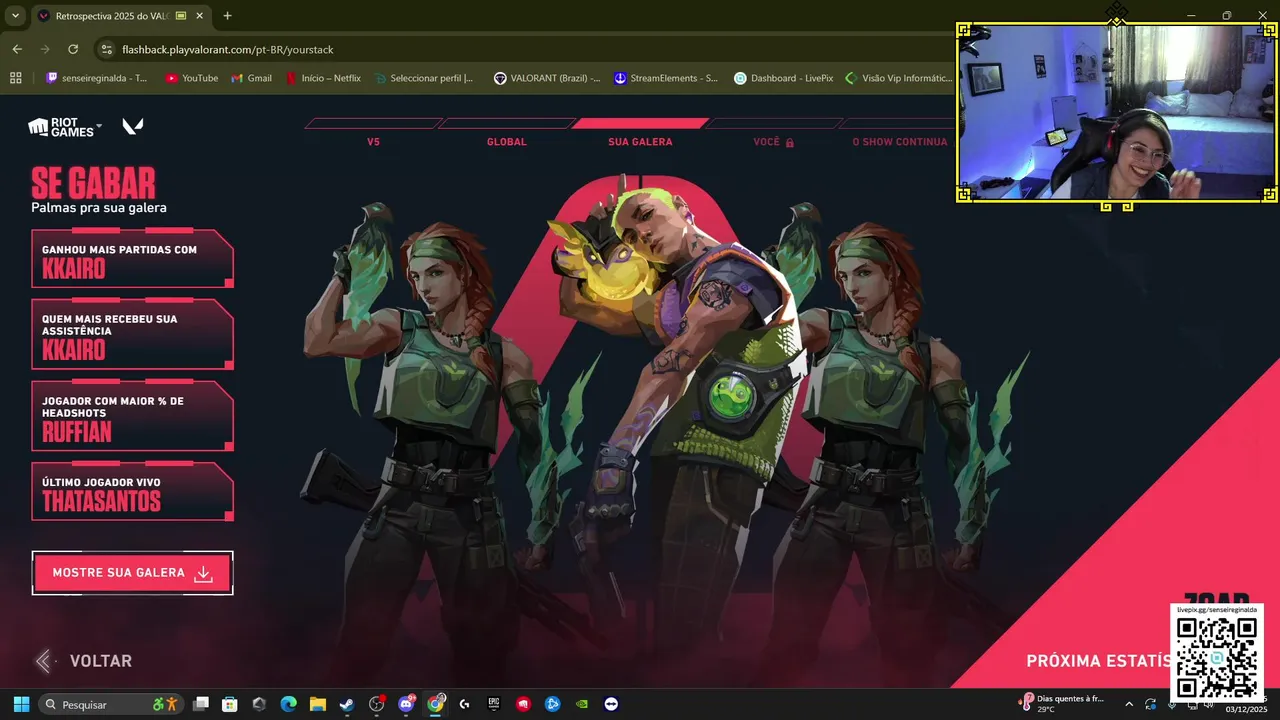Select the Sua Galera tab
Screen dimensions: 1280x720
pos(640,142)
